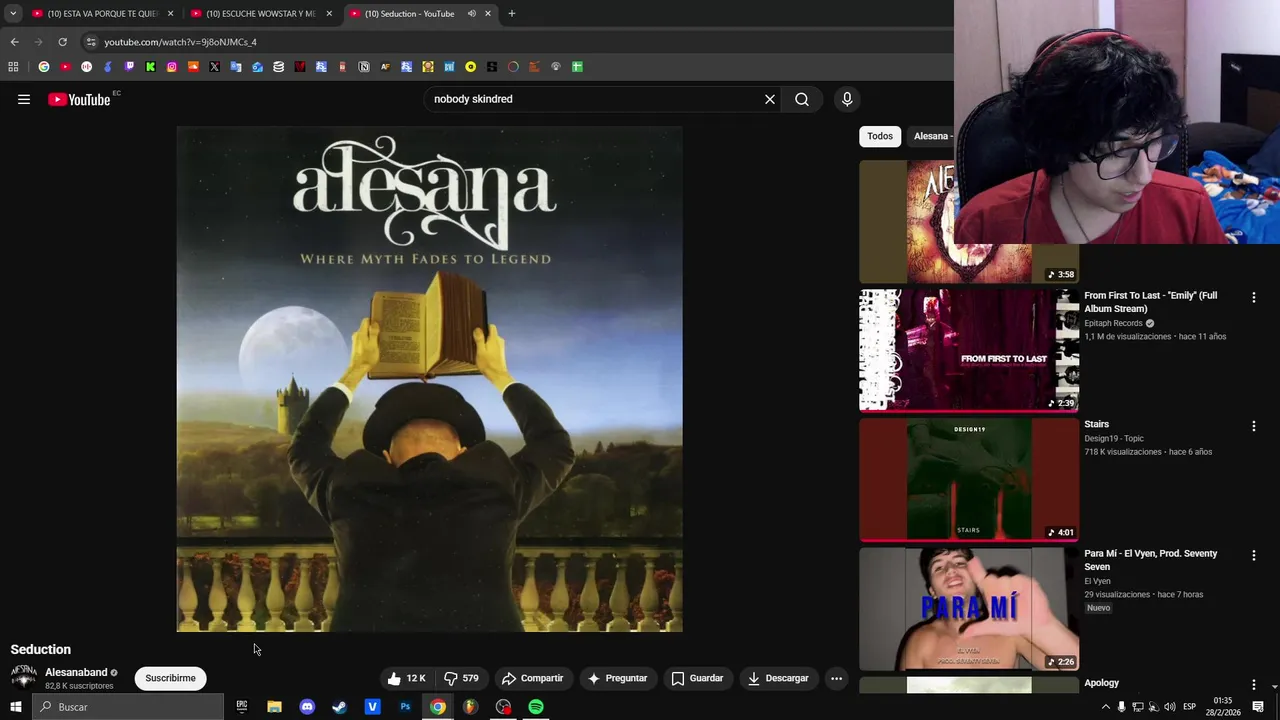Image resolution: width=1280 pixels, height=720 pixels.
Task: Share the video with Compartir
Action: [x=533, y=678]
